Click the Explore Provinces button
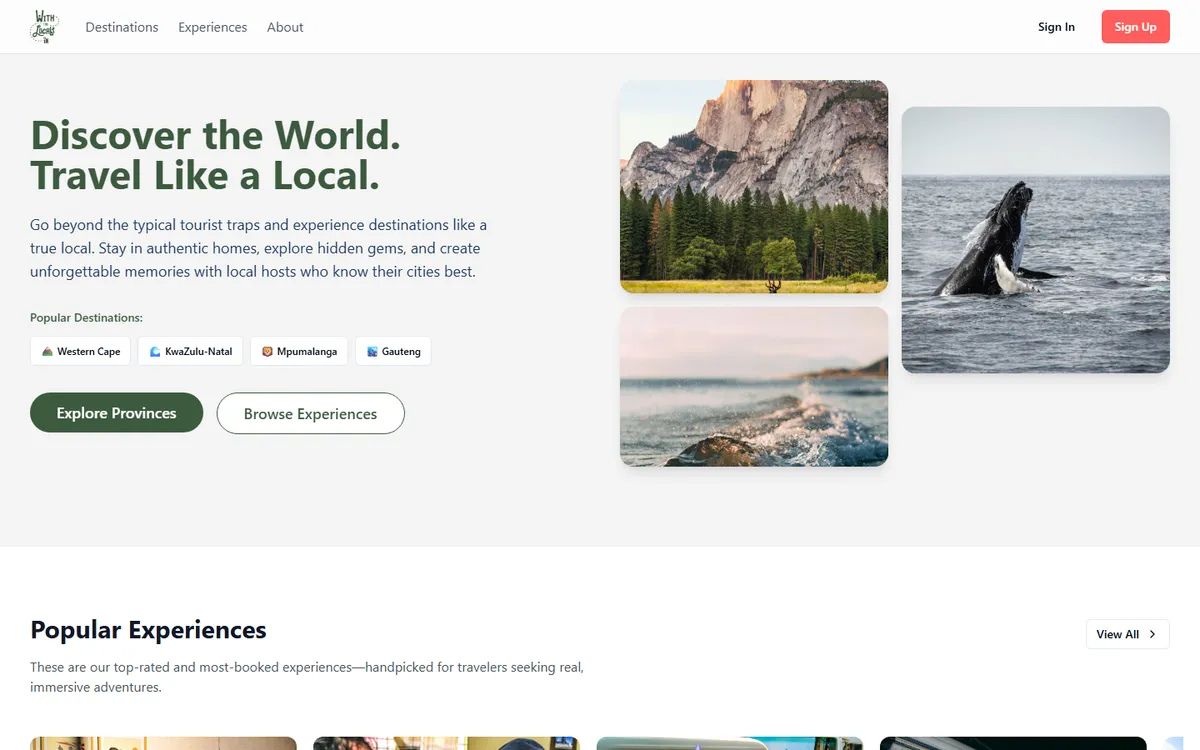The height and width of the screenshot is (750, 1200). pos(116,413)
